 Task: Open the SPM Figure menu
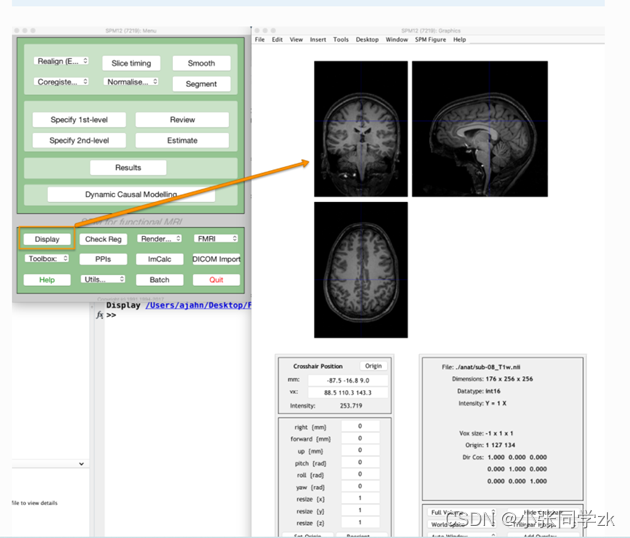[x=430, y=39]
